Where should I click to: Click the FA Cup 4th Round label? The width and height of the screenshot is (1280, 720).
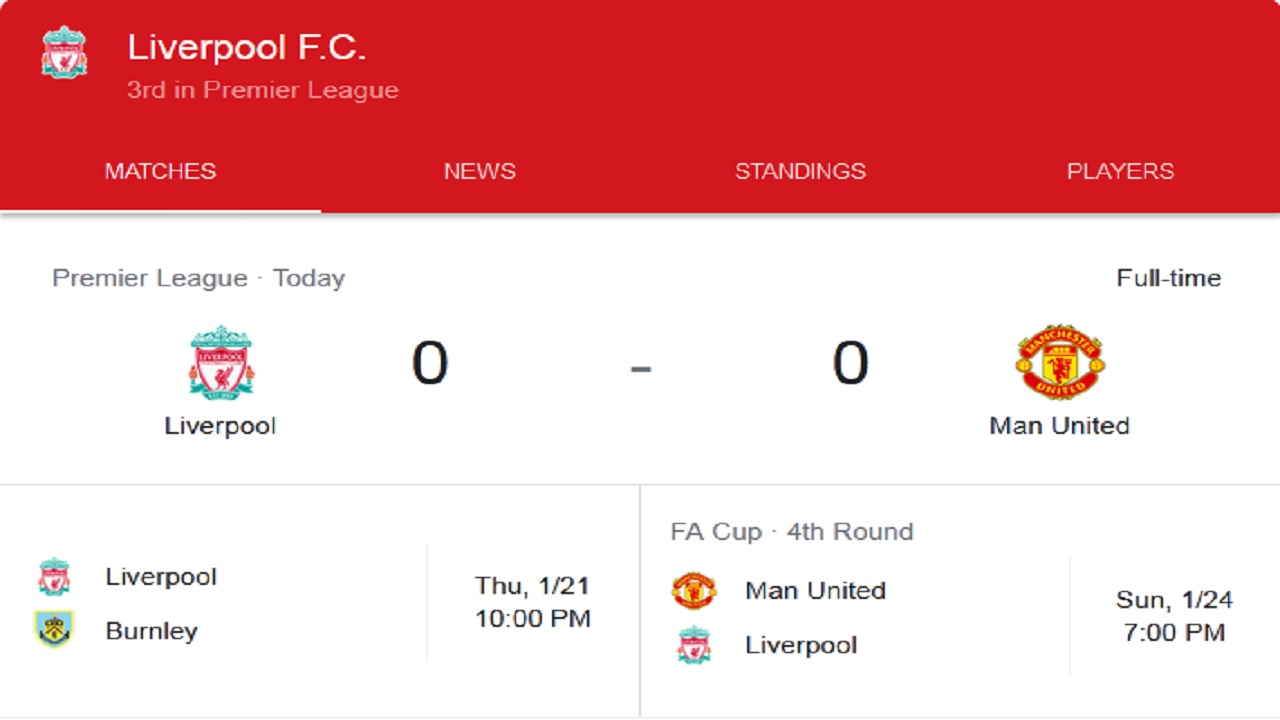click(792, 531)
